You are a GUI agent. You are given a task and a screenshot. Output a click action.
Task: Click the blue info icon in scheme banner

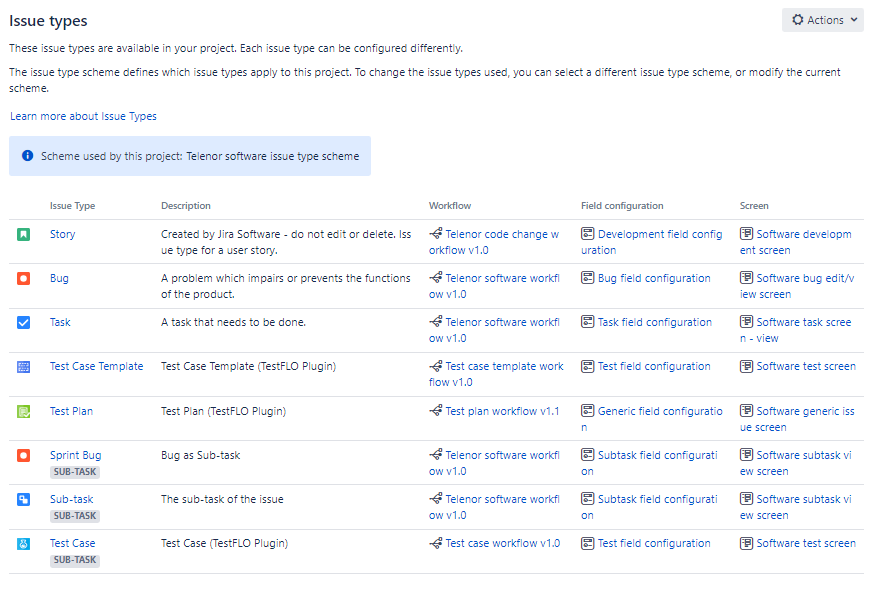click(x=28, y=156)
